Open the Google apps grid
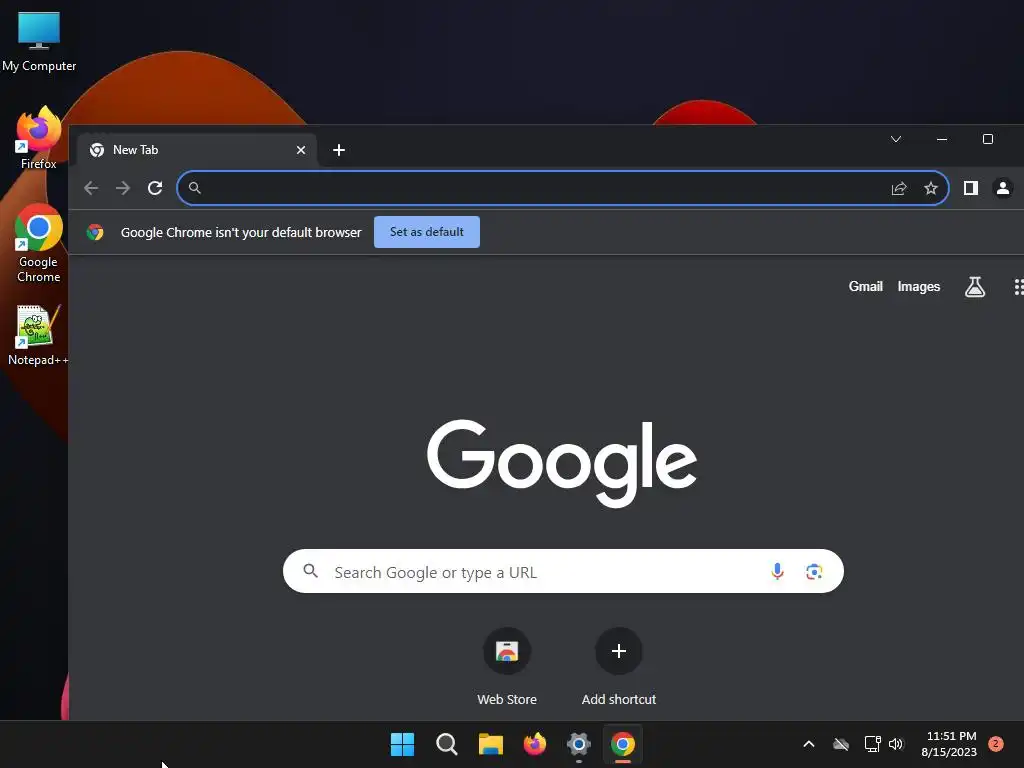 click(1018, 287)
